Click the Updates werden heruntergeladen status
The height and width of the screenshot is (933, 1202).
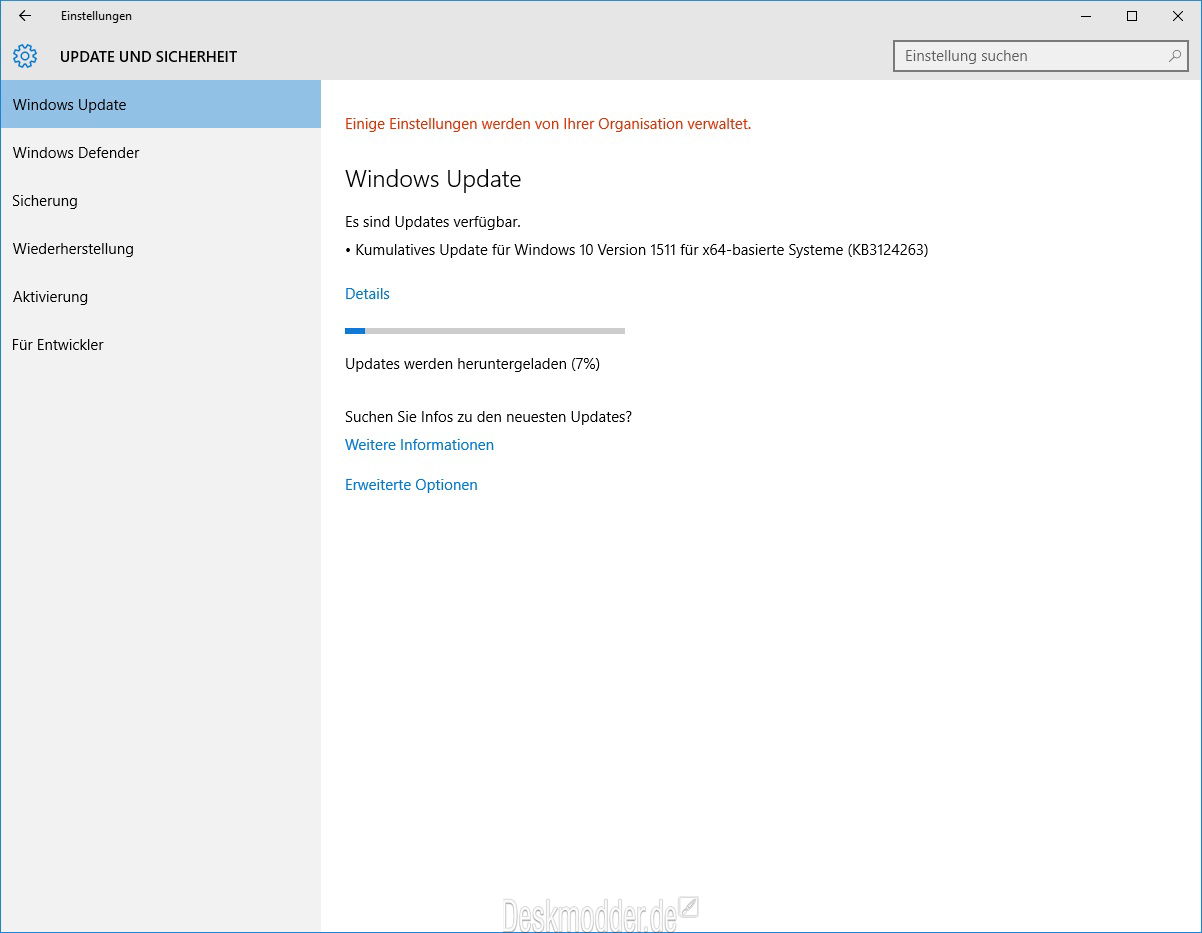click(x=472, y=364)
